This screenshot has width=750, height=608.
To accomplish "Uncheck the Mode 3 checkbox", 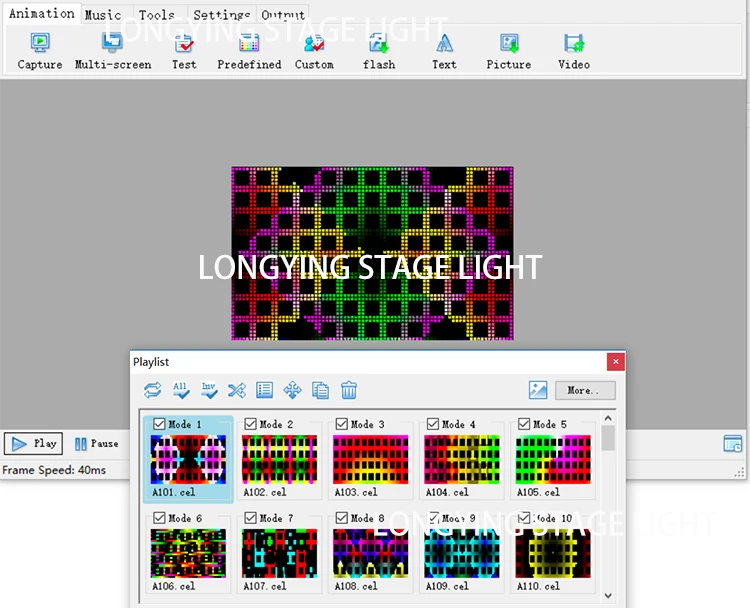I will (342, 424).
